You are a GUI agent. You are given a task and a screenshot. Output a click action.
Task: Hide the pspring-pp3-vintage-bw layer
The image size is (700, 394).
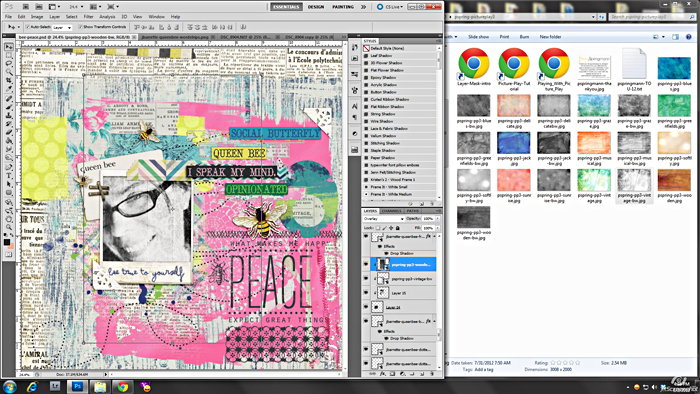point(366,279)
